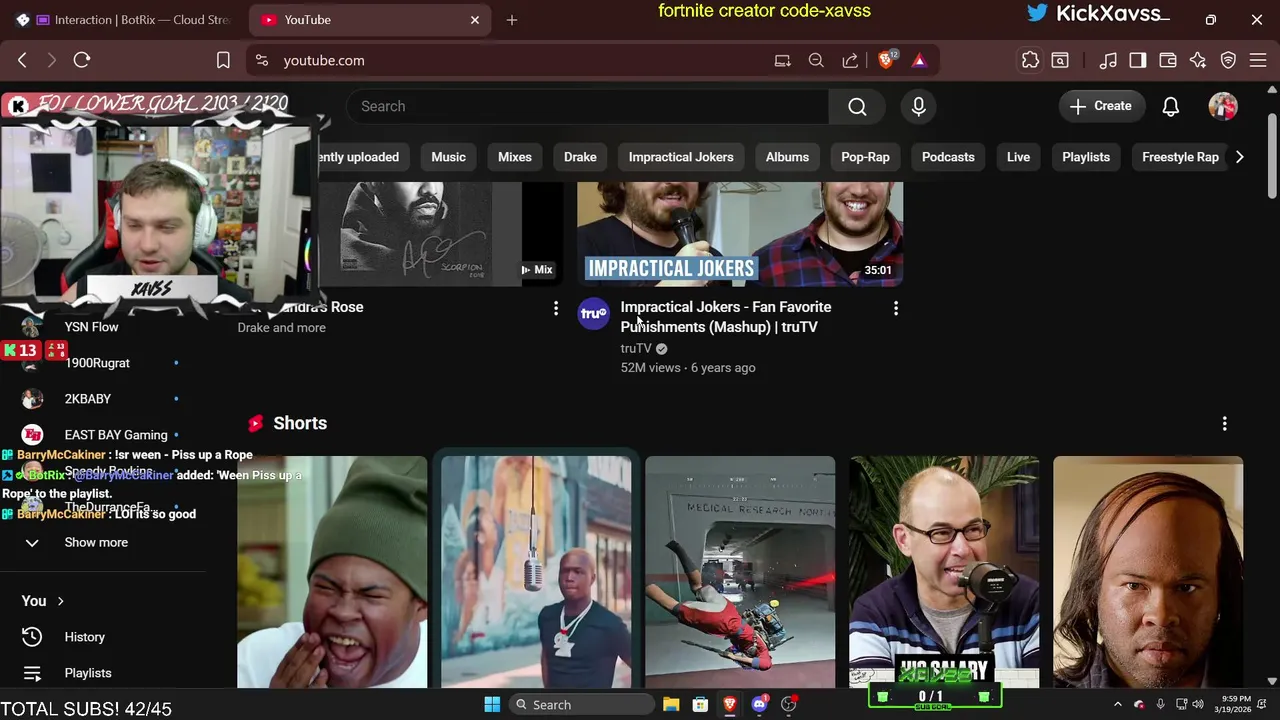This screenshot has width=1280, height=720.
Task: Open the Brave VPN shield icon
Action: [x=1228, y=60]
